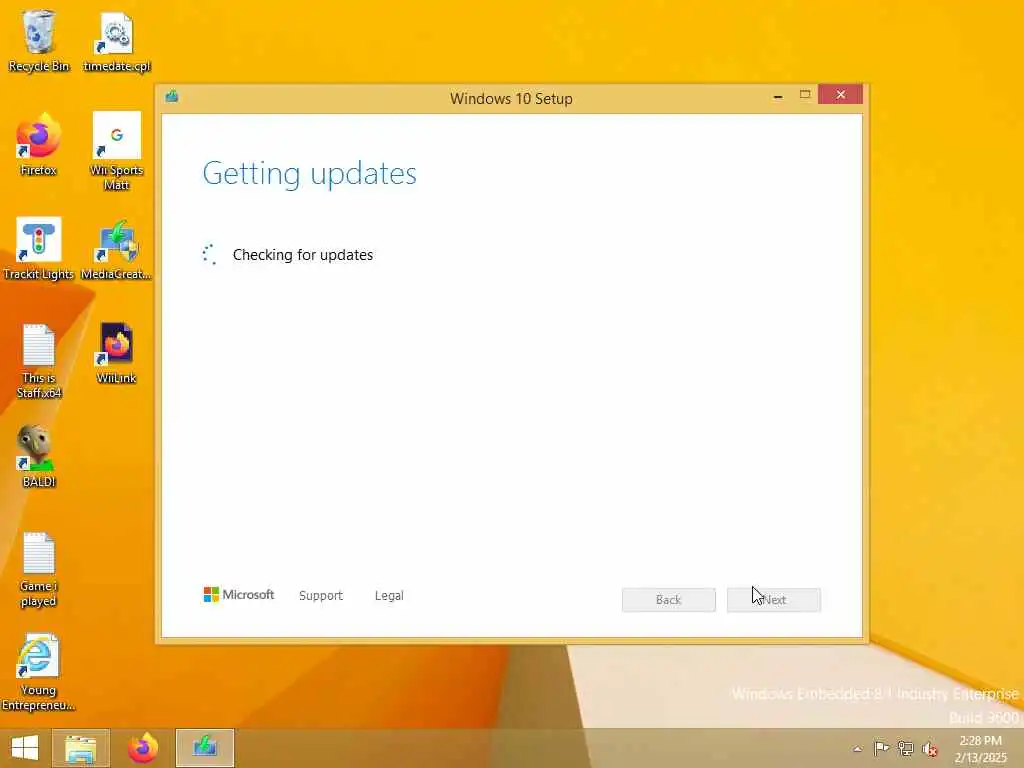Click the Windows 10 Setup title bar icon

tap(172, 97)
